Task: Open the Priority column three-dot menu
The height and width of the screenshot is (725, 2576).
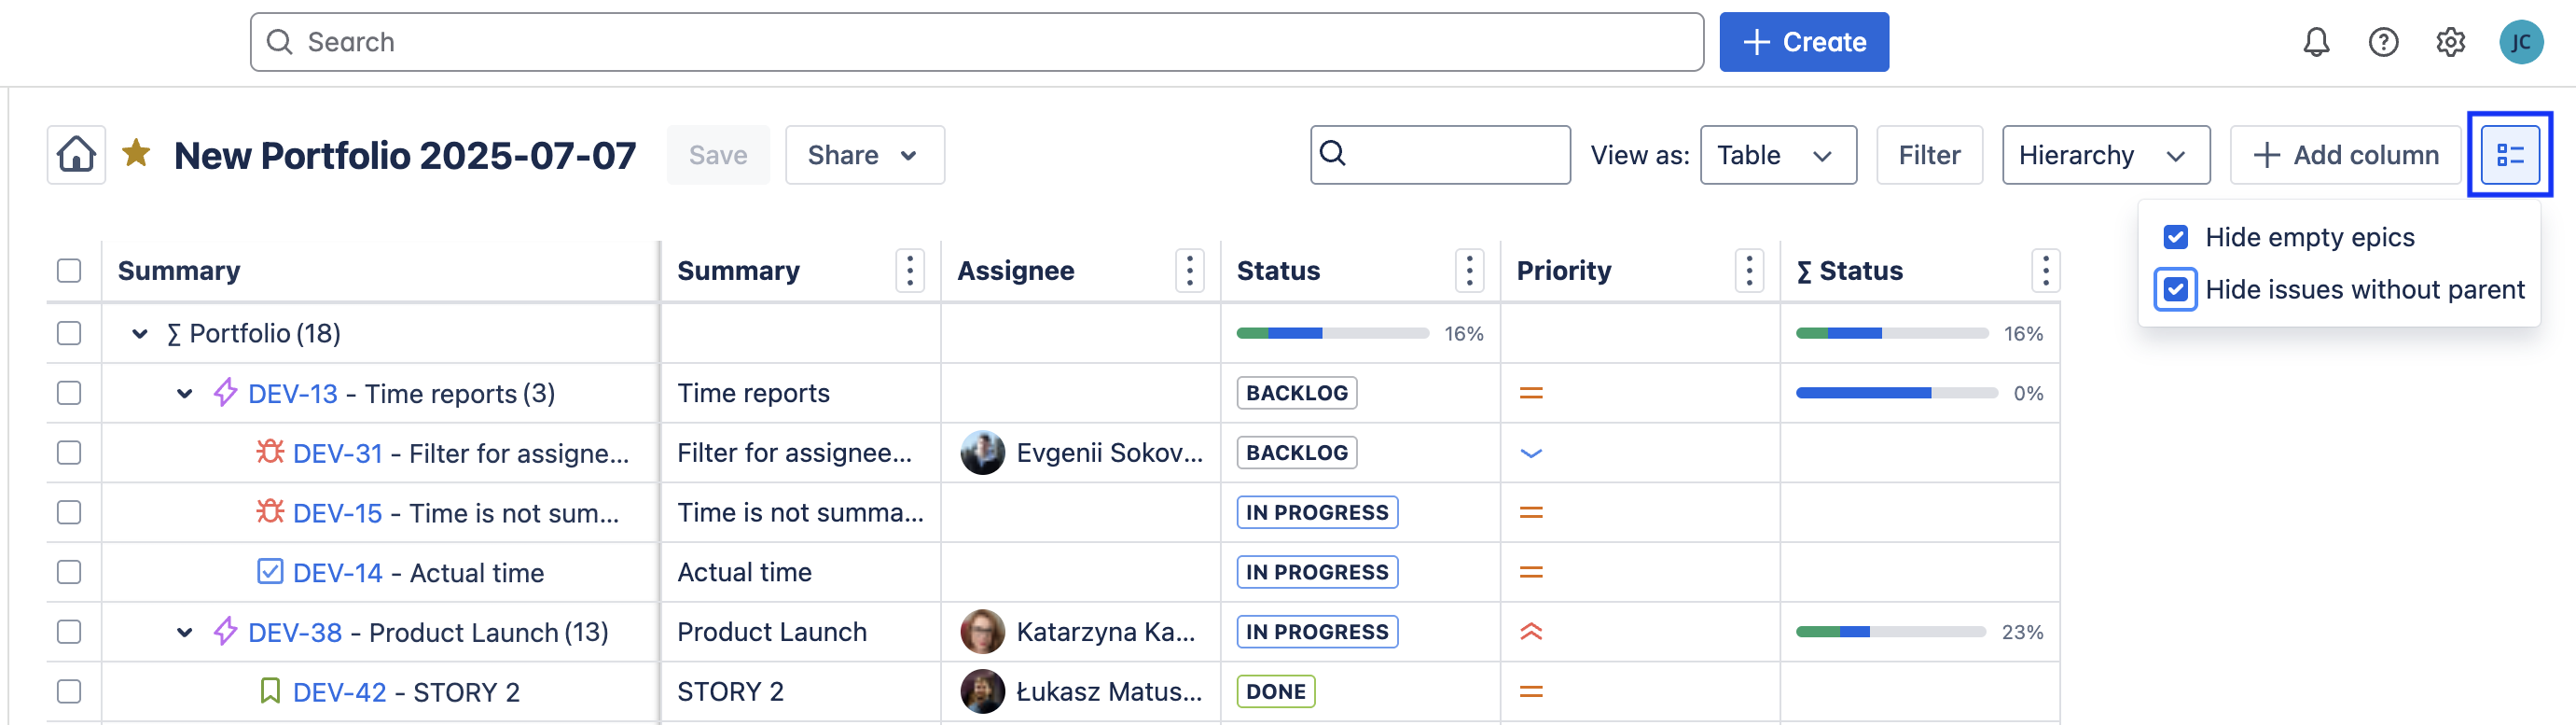Action: 1748,271
